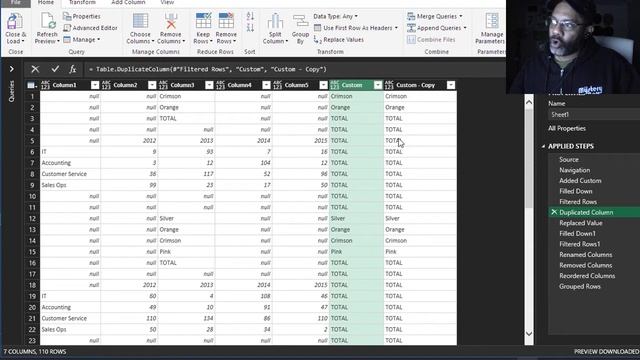
Task: Sort ascending with the A-Z icon
Action: pyautogui.click(x=250, y=16)
